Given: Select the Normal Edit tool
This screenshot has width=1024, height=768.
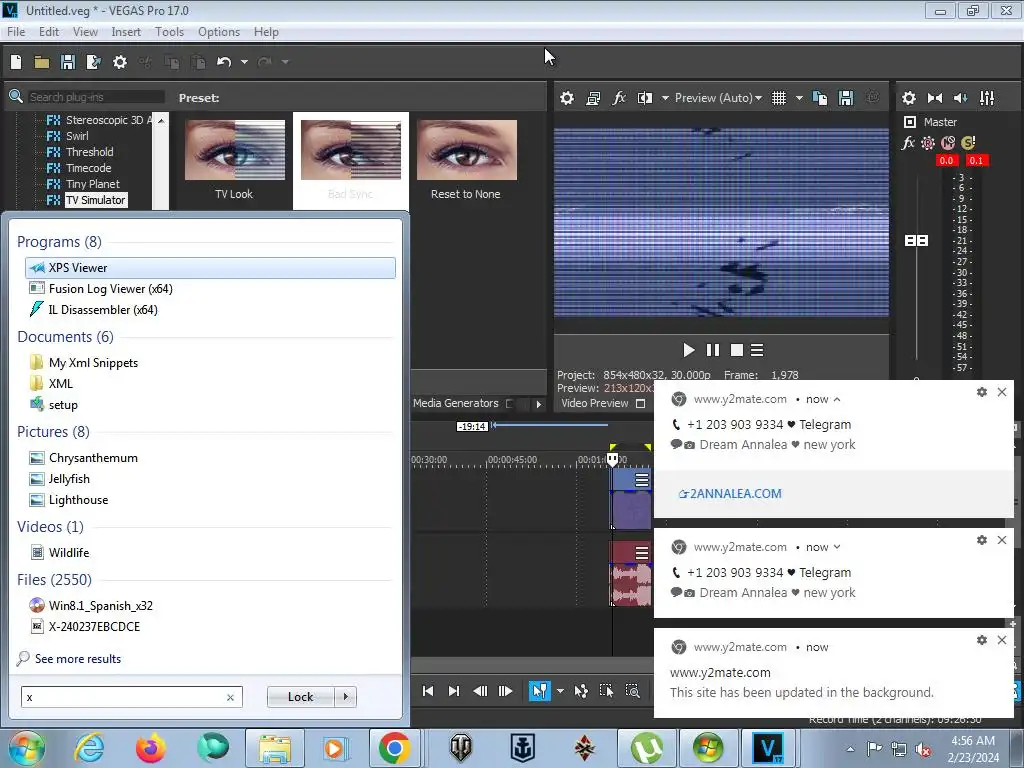Looking at the screenshot, I should tap(539, 691).
